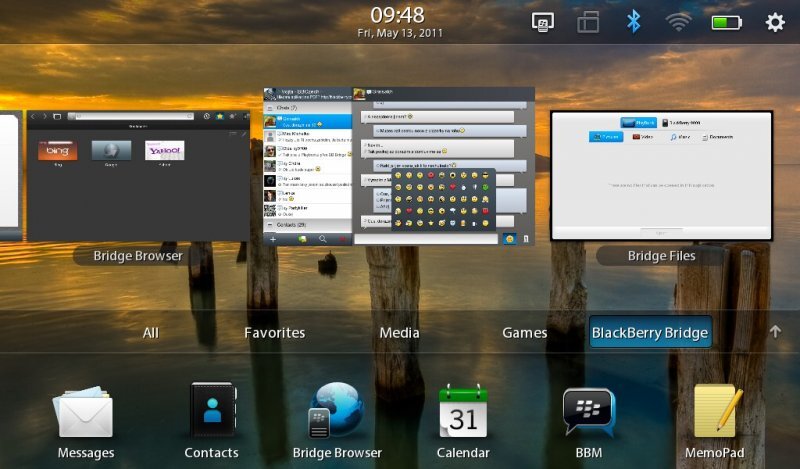The width and height of the screenshot is (800, 469).
Task: Collapse the app tray with up arrow
Action: (775, 332)
